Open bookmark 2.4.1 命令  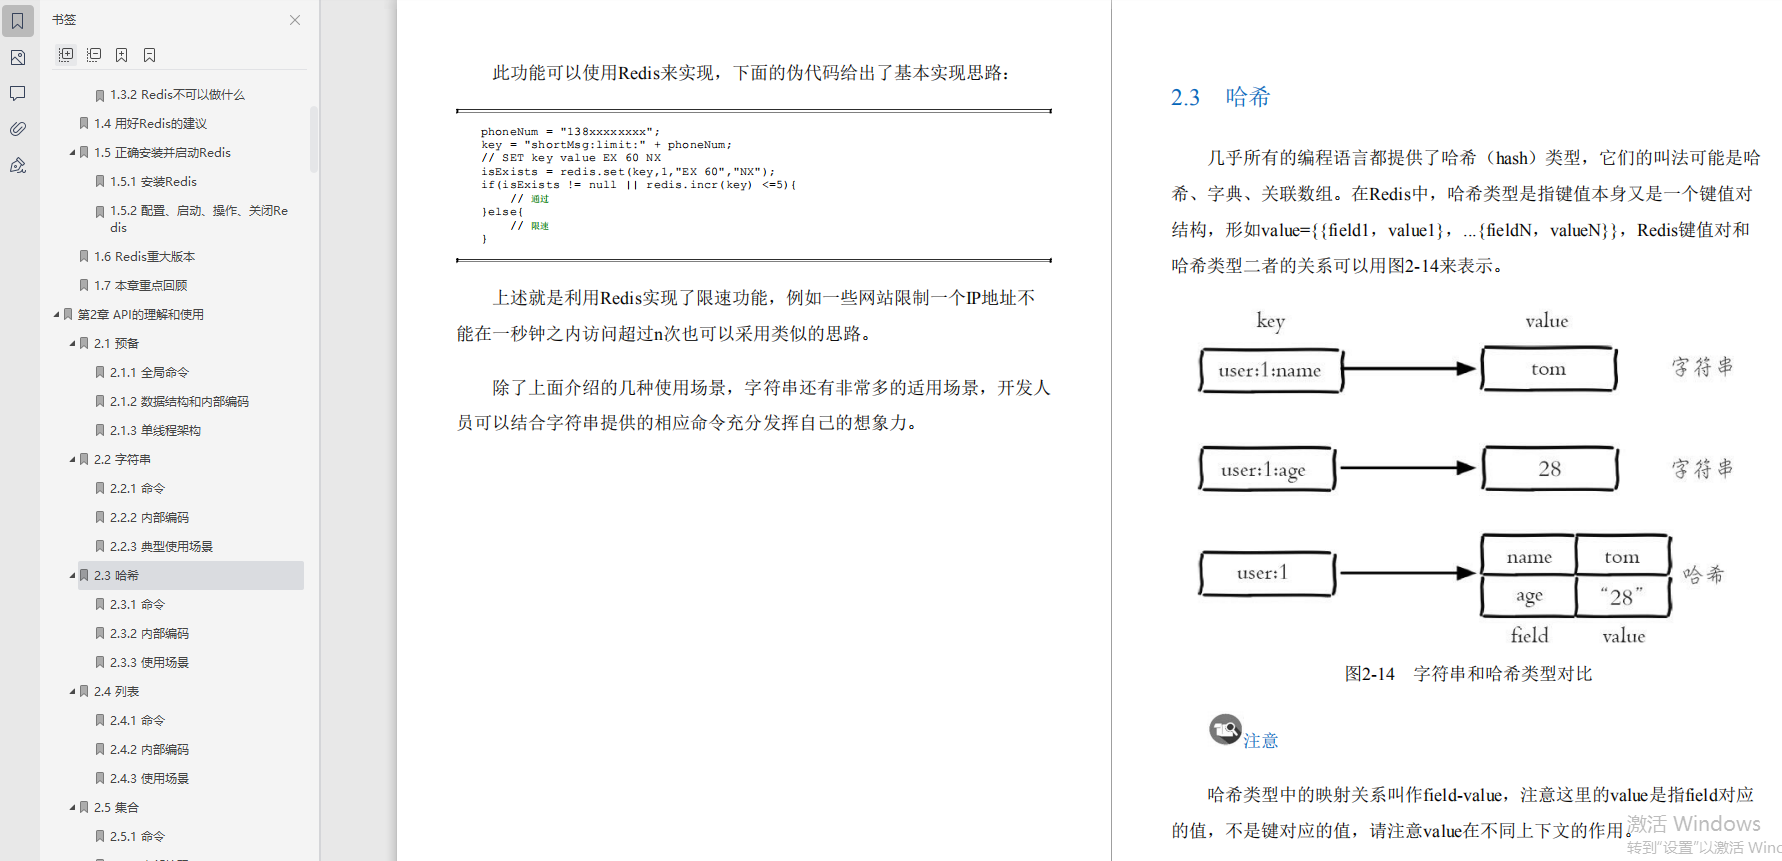click(137, 721)
